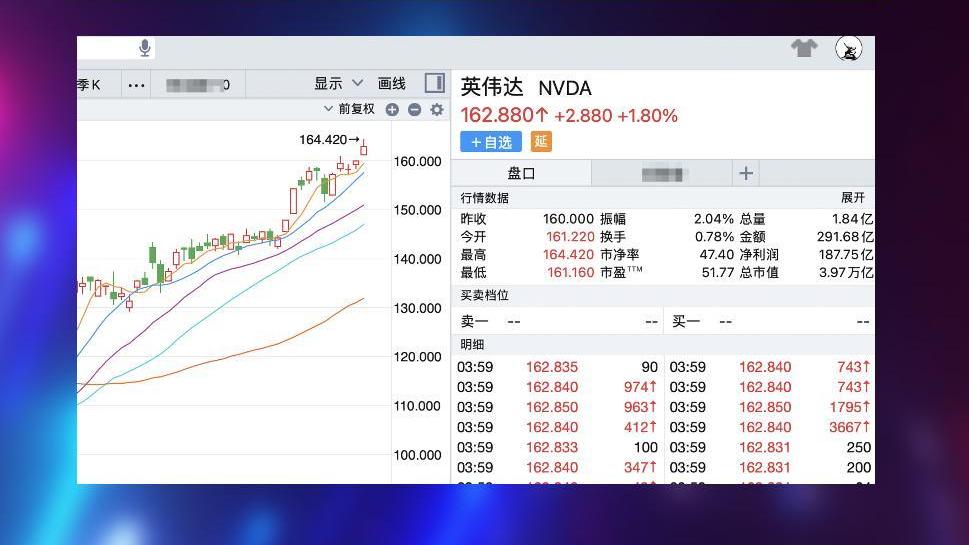The width and height of the screenshot is (969, 545).
Task: Zoom in chart with plus icon
Action: pos(392,109)
